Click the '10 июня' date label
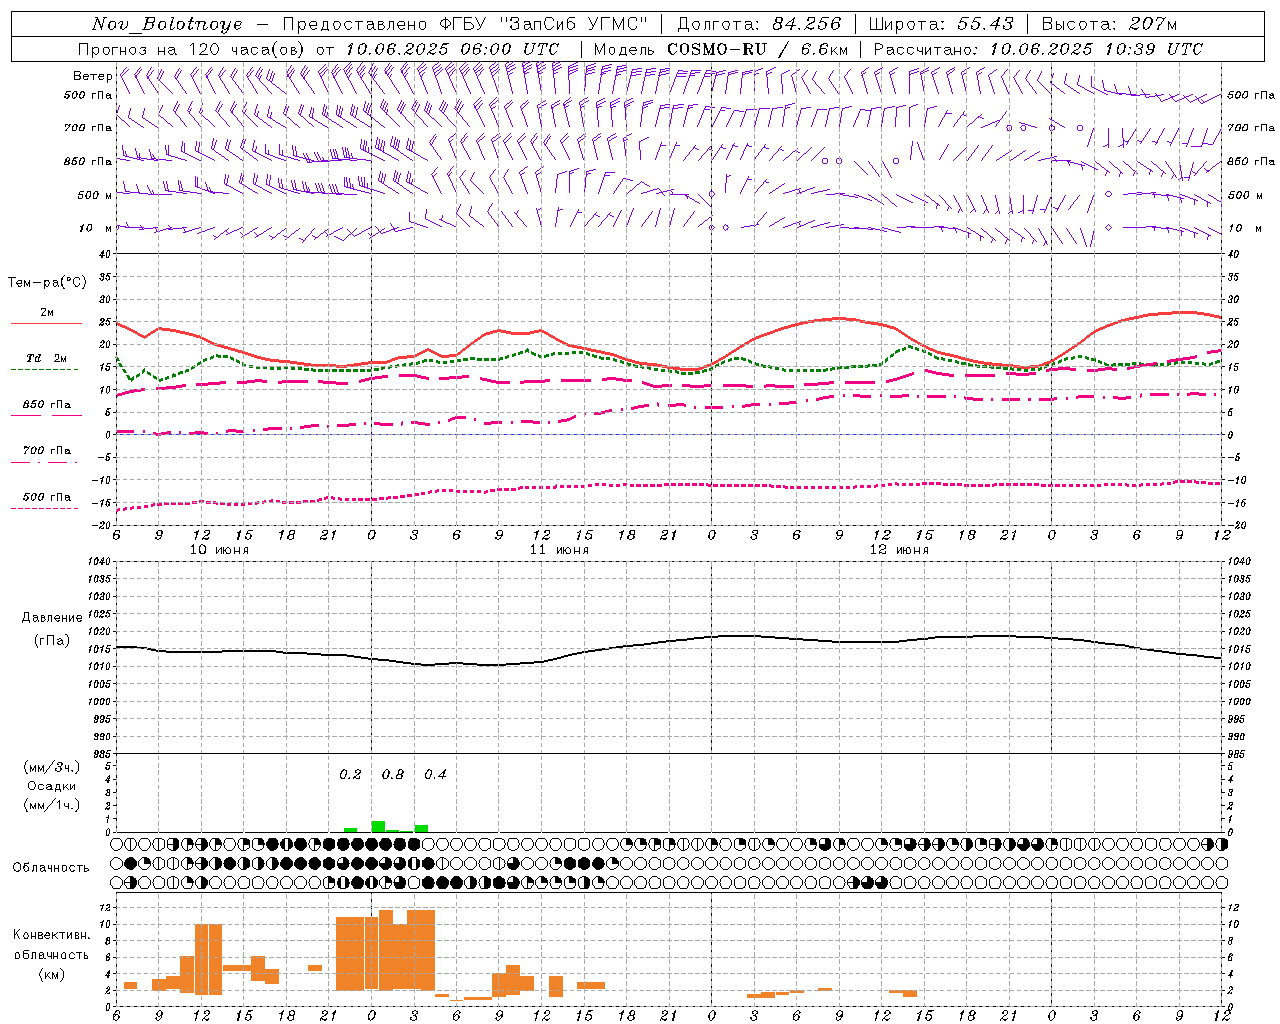The height and width of the screenshot is (1024, 1280). coord(219,550)
